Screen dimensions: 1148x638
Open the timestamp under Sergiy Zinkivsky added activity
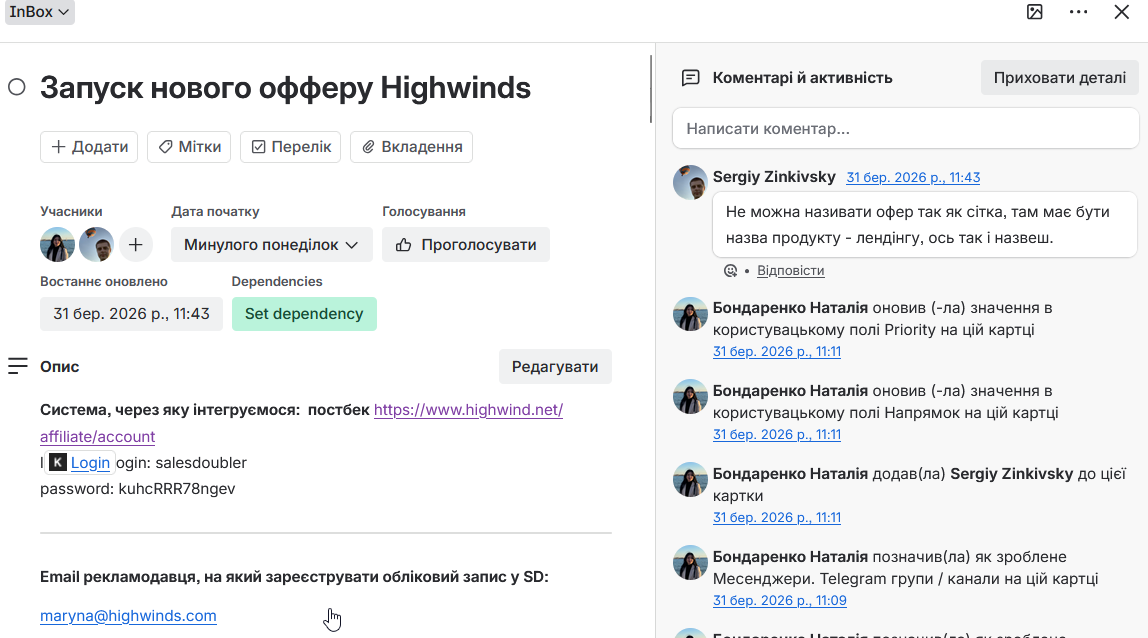click(x=777, y=517)
